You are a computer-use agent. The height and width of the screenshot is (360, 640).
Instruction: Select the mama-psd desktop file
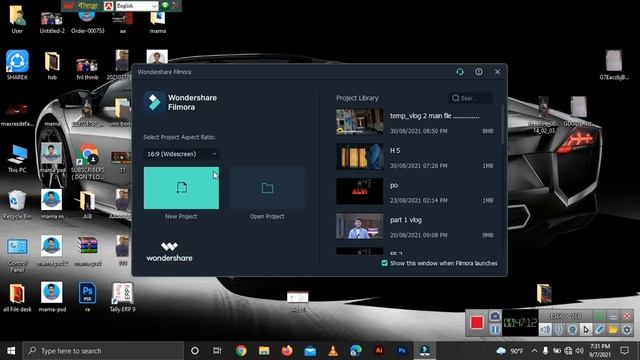point(52,297)
